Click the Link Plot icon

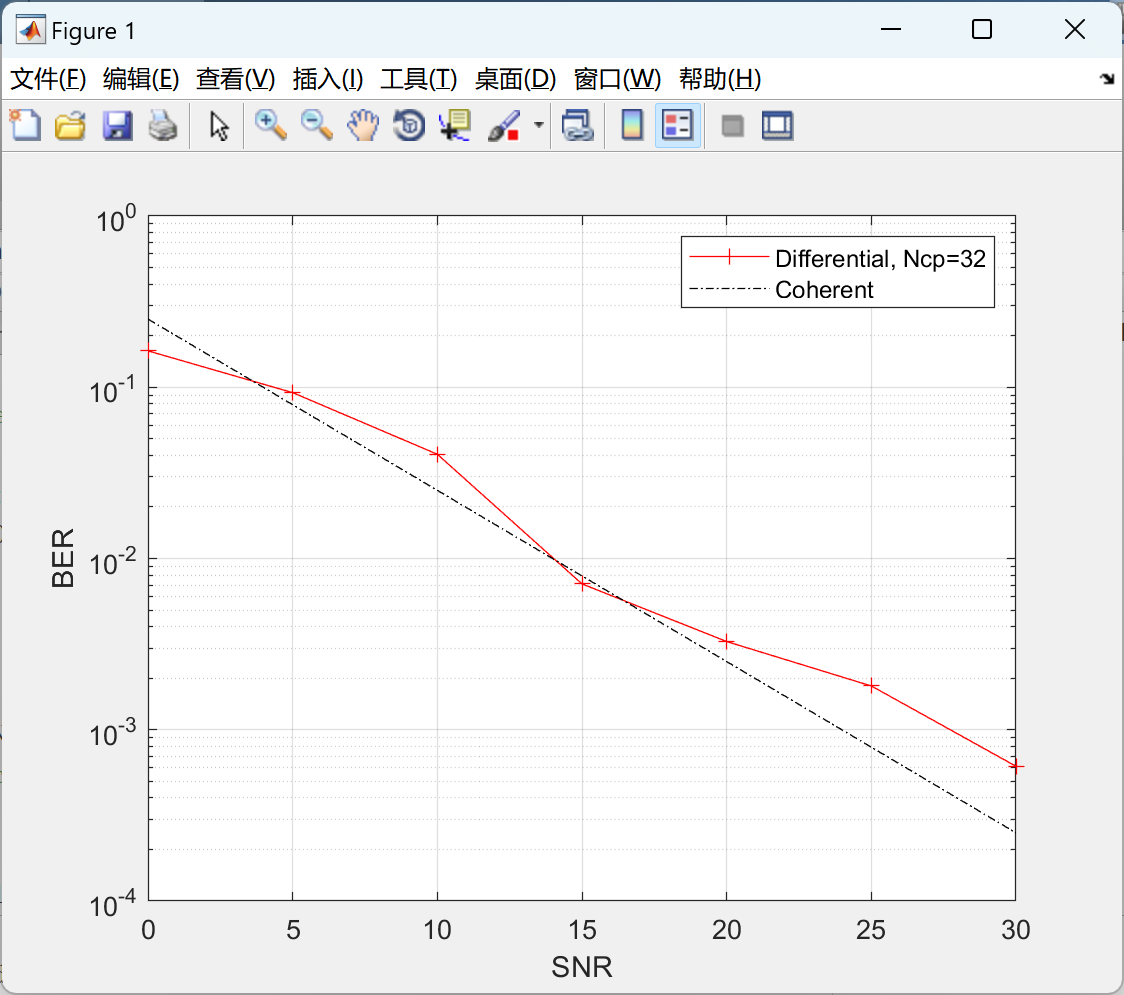[577, 125]
